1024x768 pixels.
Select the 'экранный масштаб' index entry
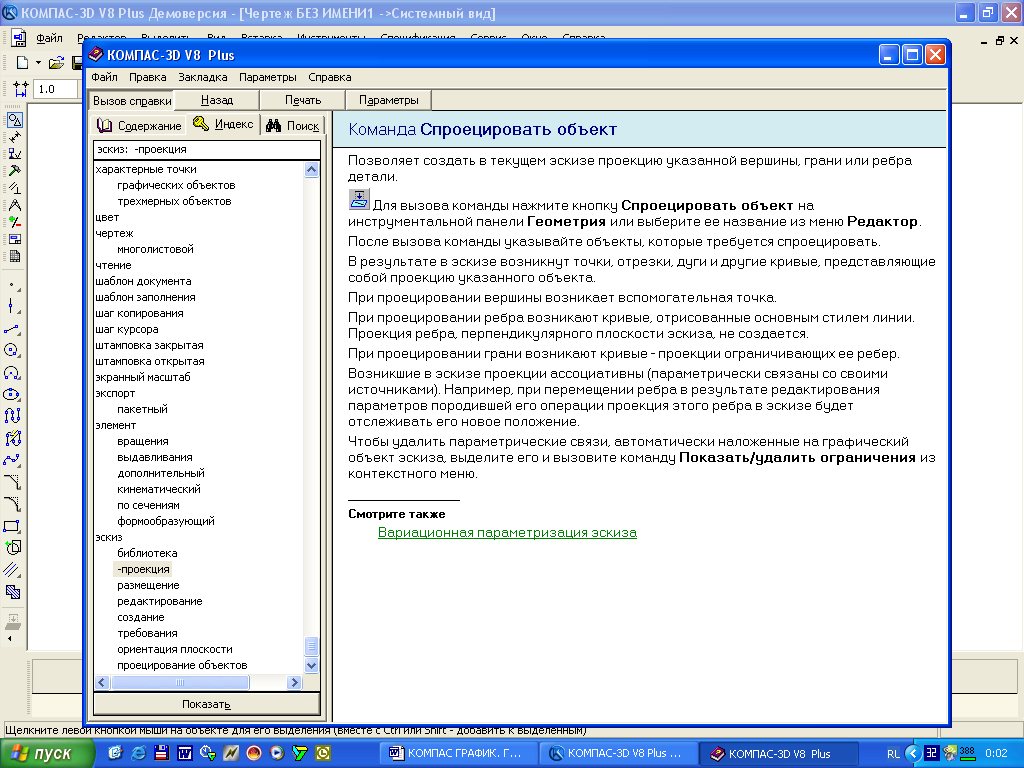coord(142,377)
